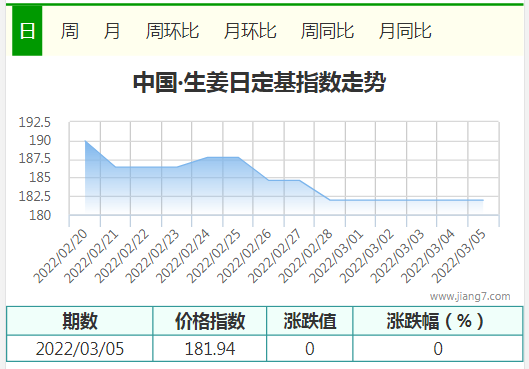
Task: Click the 2022/03/05 x-axis date label
Action: coord(459,256)
